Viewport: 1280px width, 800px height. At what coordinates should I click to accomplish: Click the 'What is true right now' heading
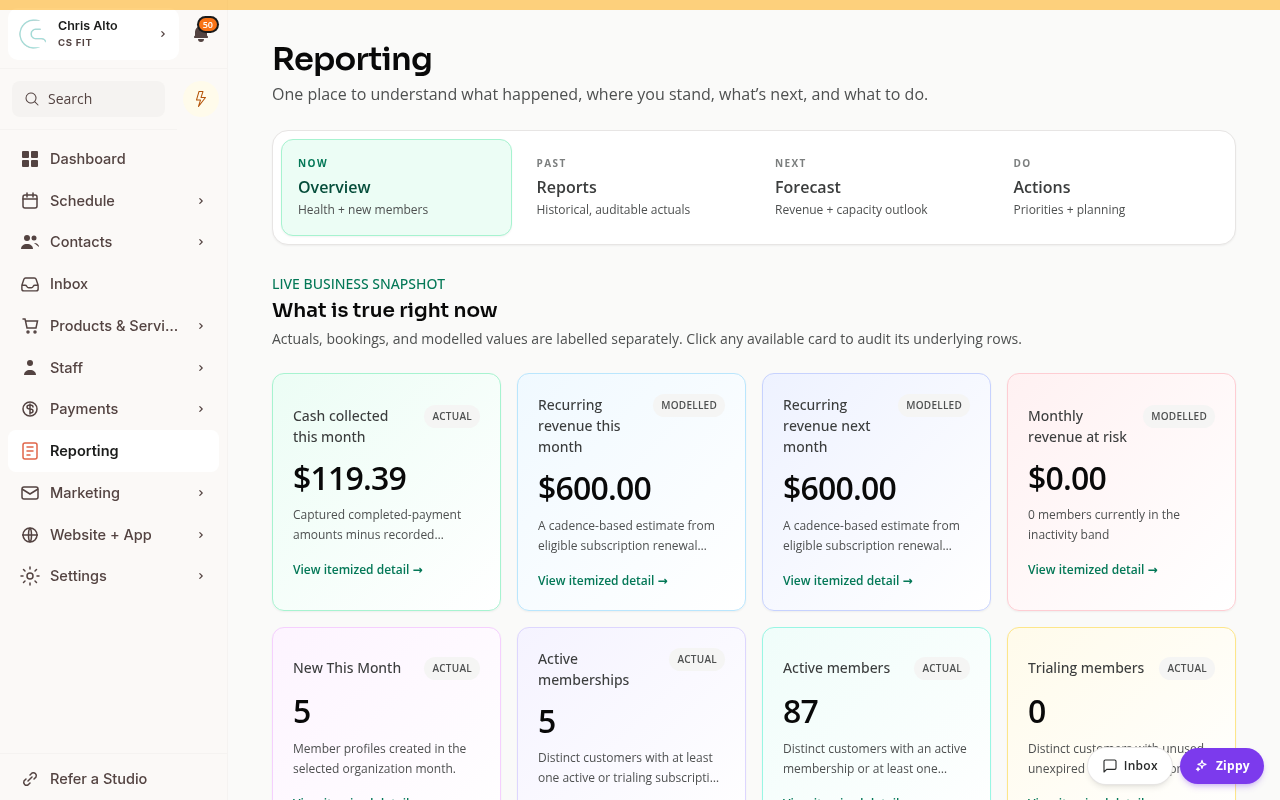(385, 310)
